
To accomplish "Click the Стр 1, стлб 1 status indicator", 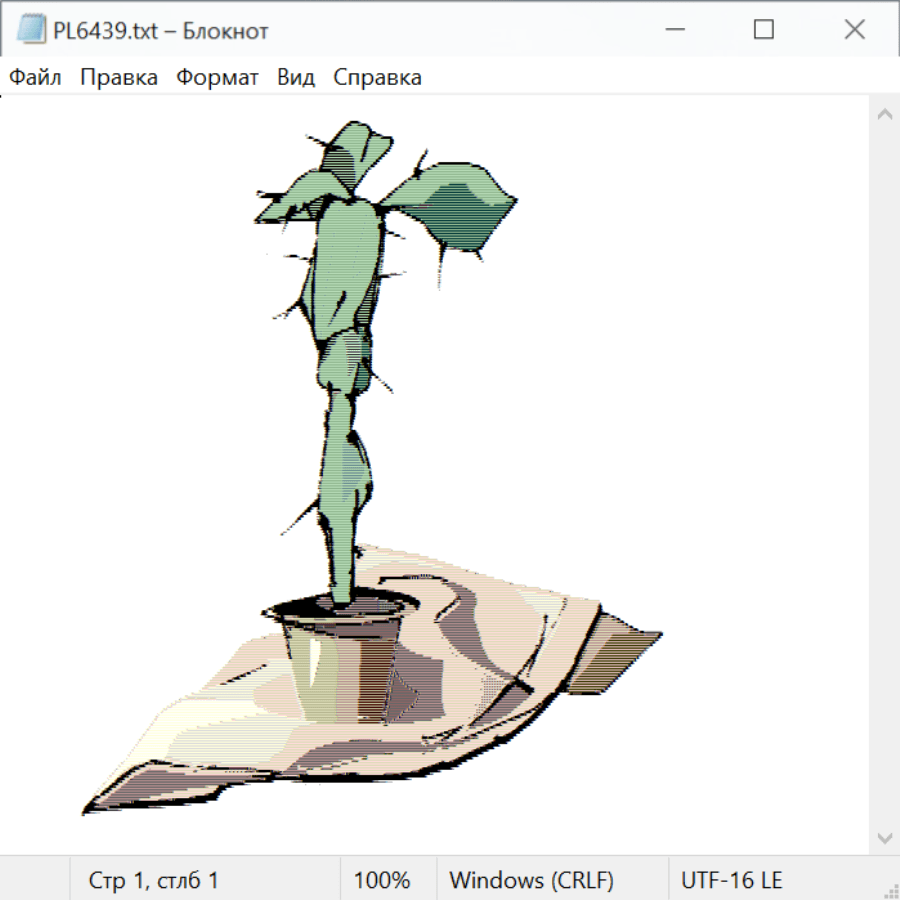I will (x=153, y=881).
